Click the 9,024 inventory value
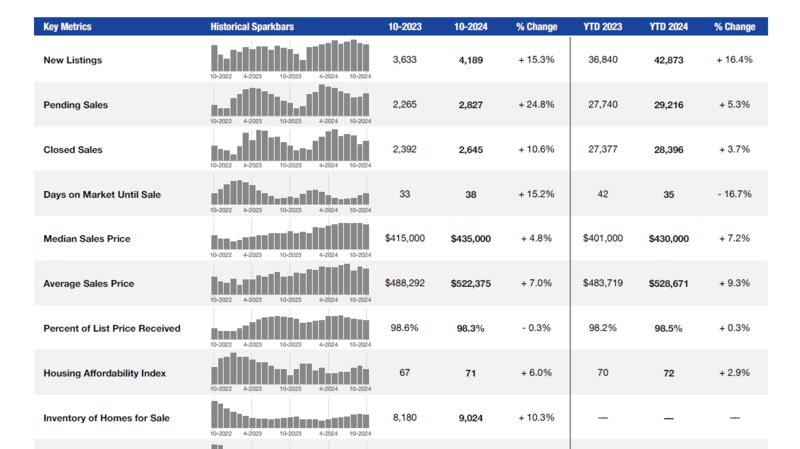 470,417
